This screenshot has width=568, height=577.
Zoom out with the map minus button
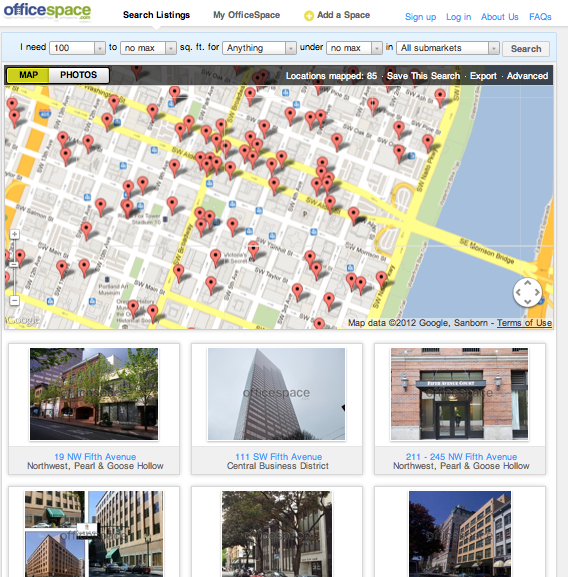pos(14,301)
